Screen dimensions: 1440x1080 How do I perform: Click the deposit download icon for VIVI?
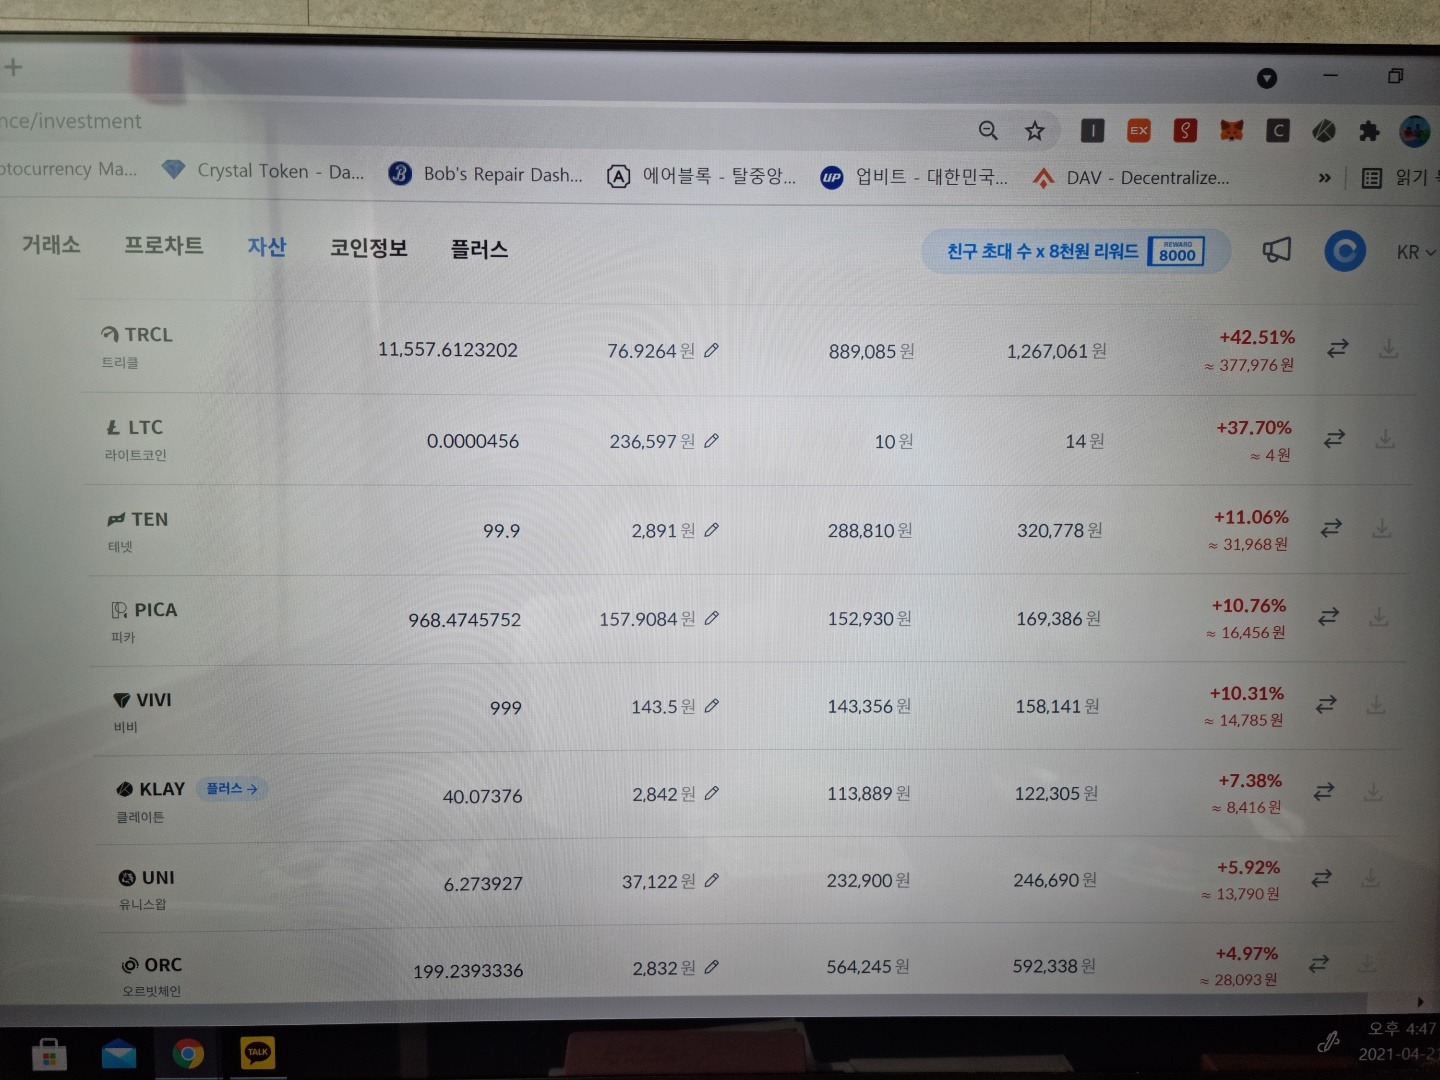[x=1376, y=704]
